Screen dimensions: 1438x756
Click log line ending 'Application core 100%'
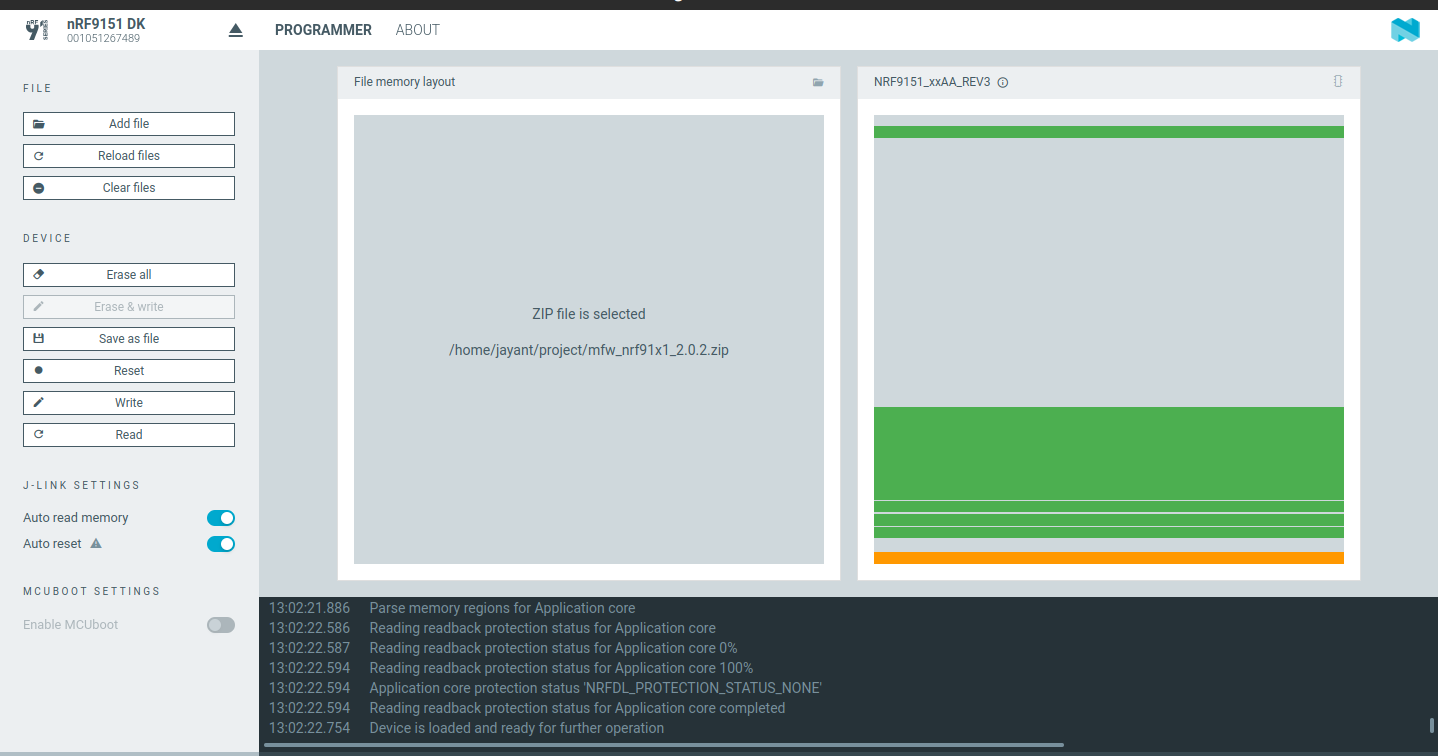coord(561,668)
